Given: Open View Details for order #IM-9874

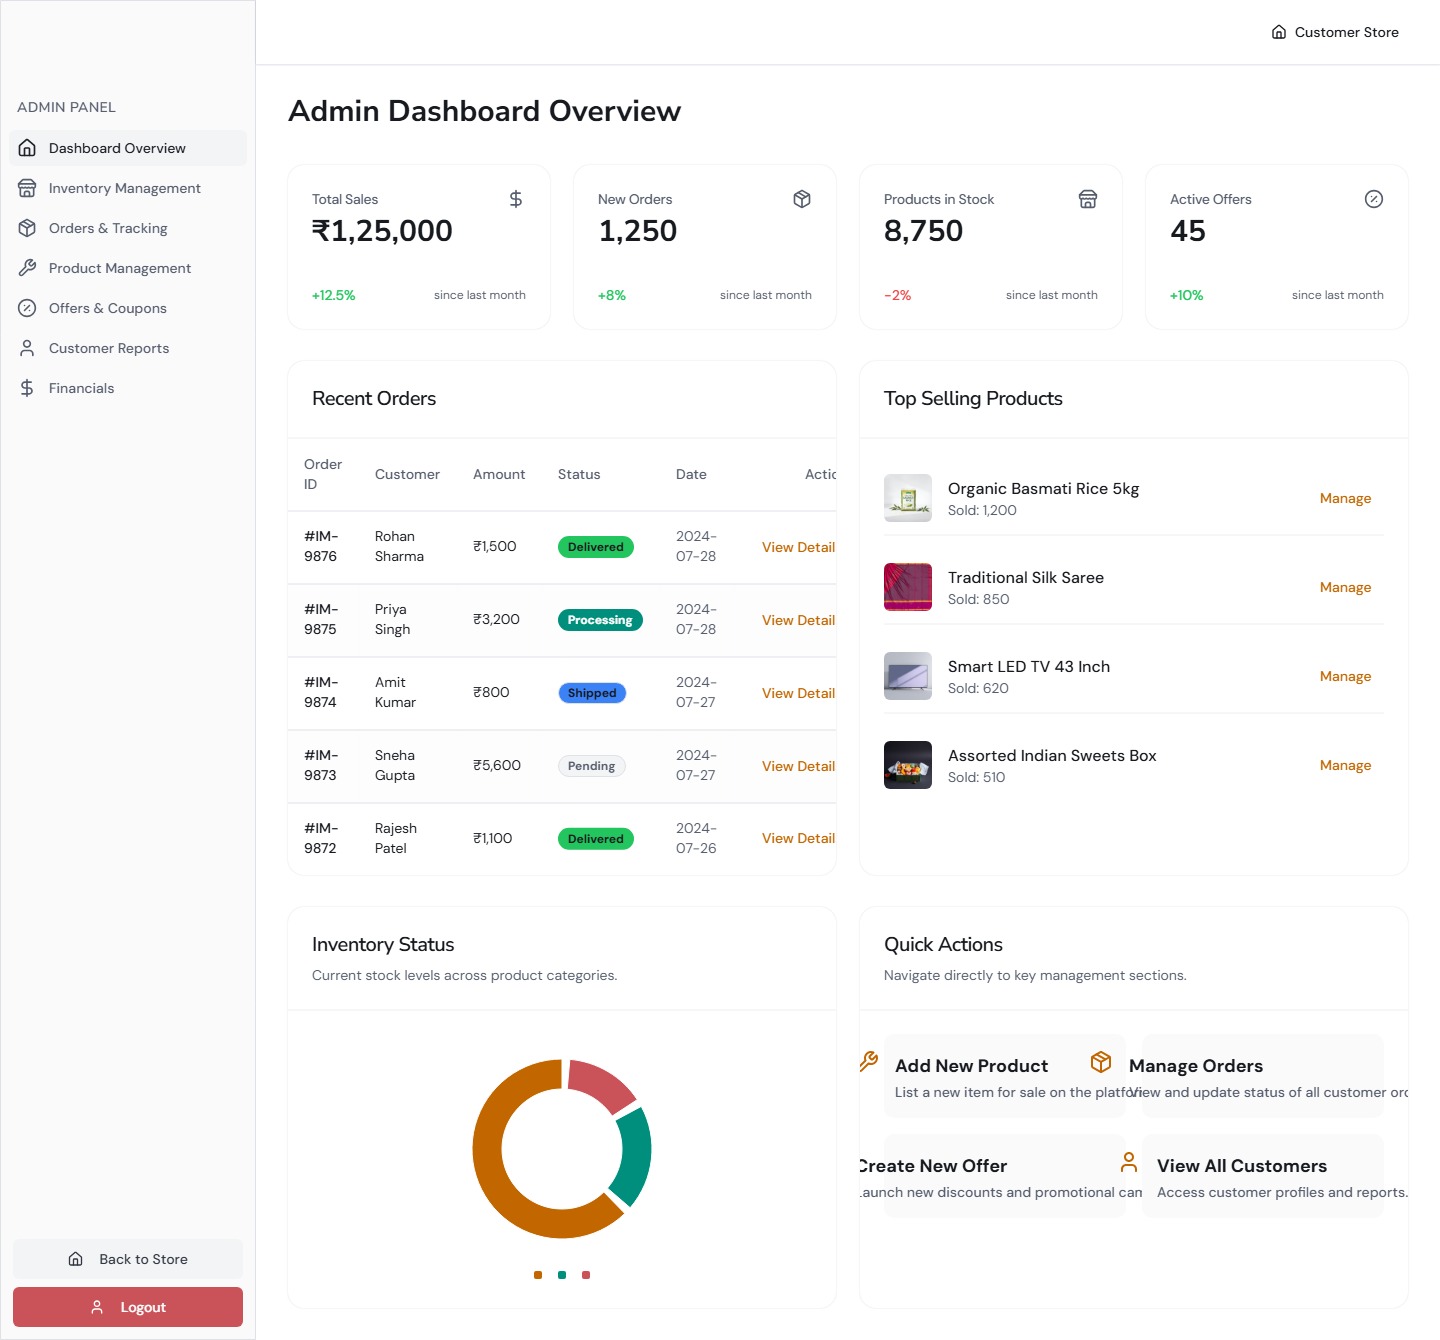Looking at the screenshot, I should tap(798, 693).
